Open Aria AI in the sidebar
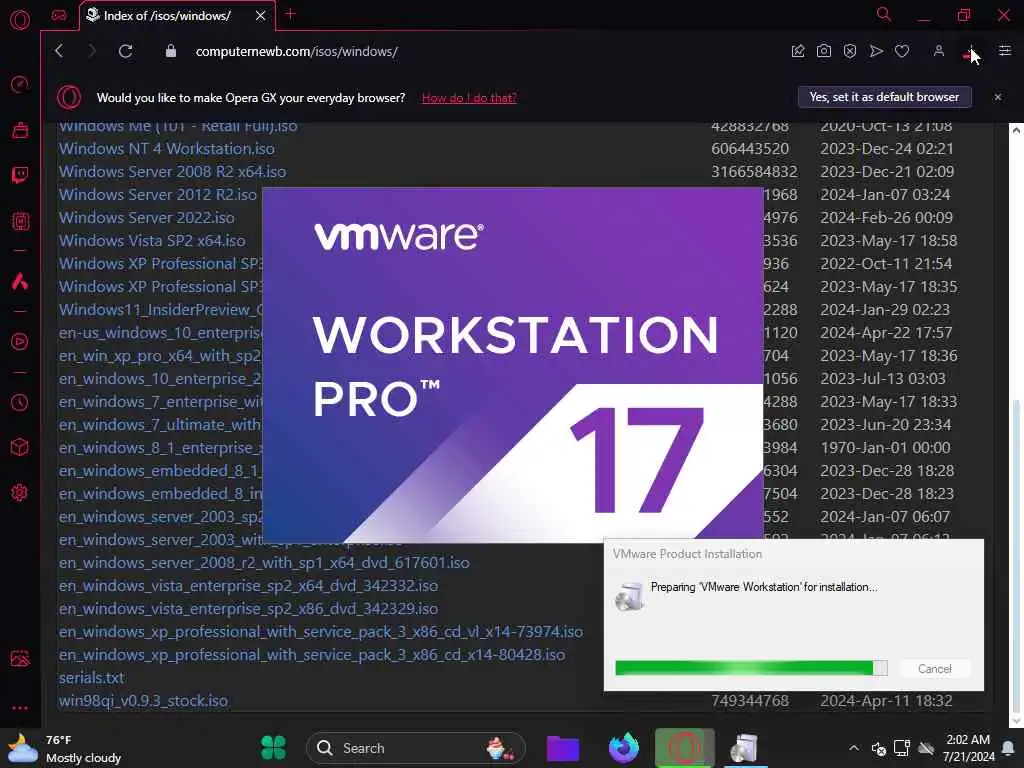 (x=20, y=281)
